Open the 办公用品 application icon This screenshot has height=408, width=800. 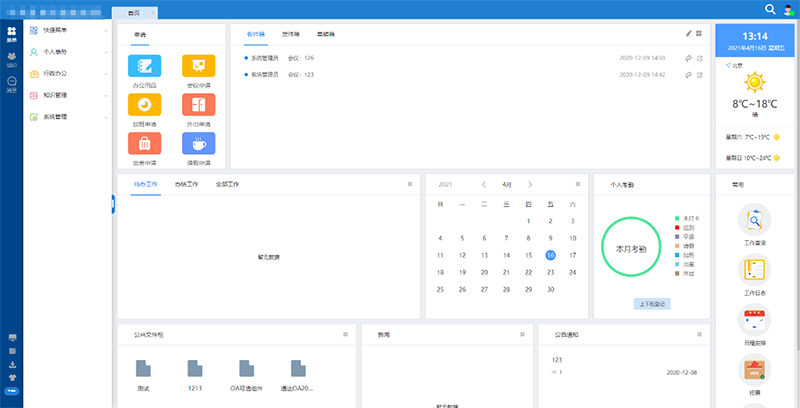point(146,67)
